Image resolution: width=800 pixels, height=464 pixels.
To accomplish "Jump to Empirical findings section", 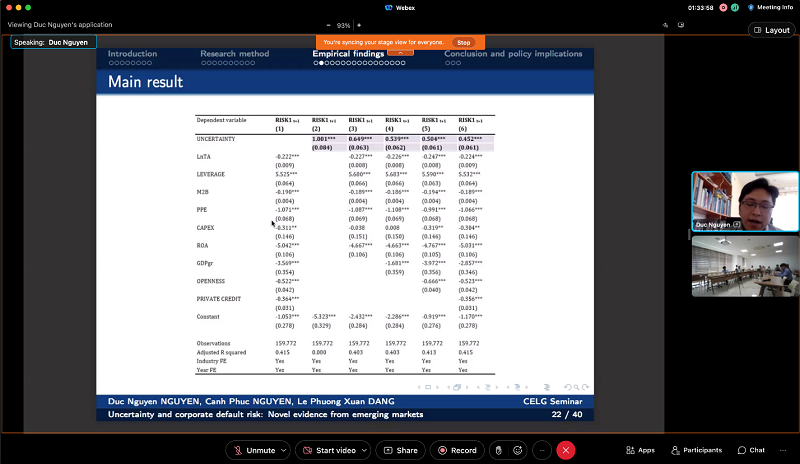I will pos(348,54).
